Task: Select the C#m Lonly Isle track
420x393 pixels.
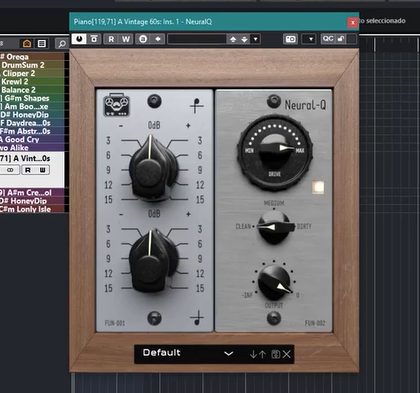Action: point(32,209)
